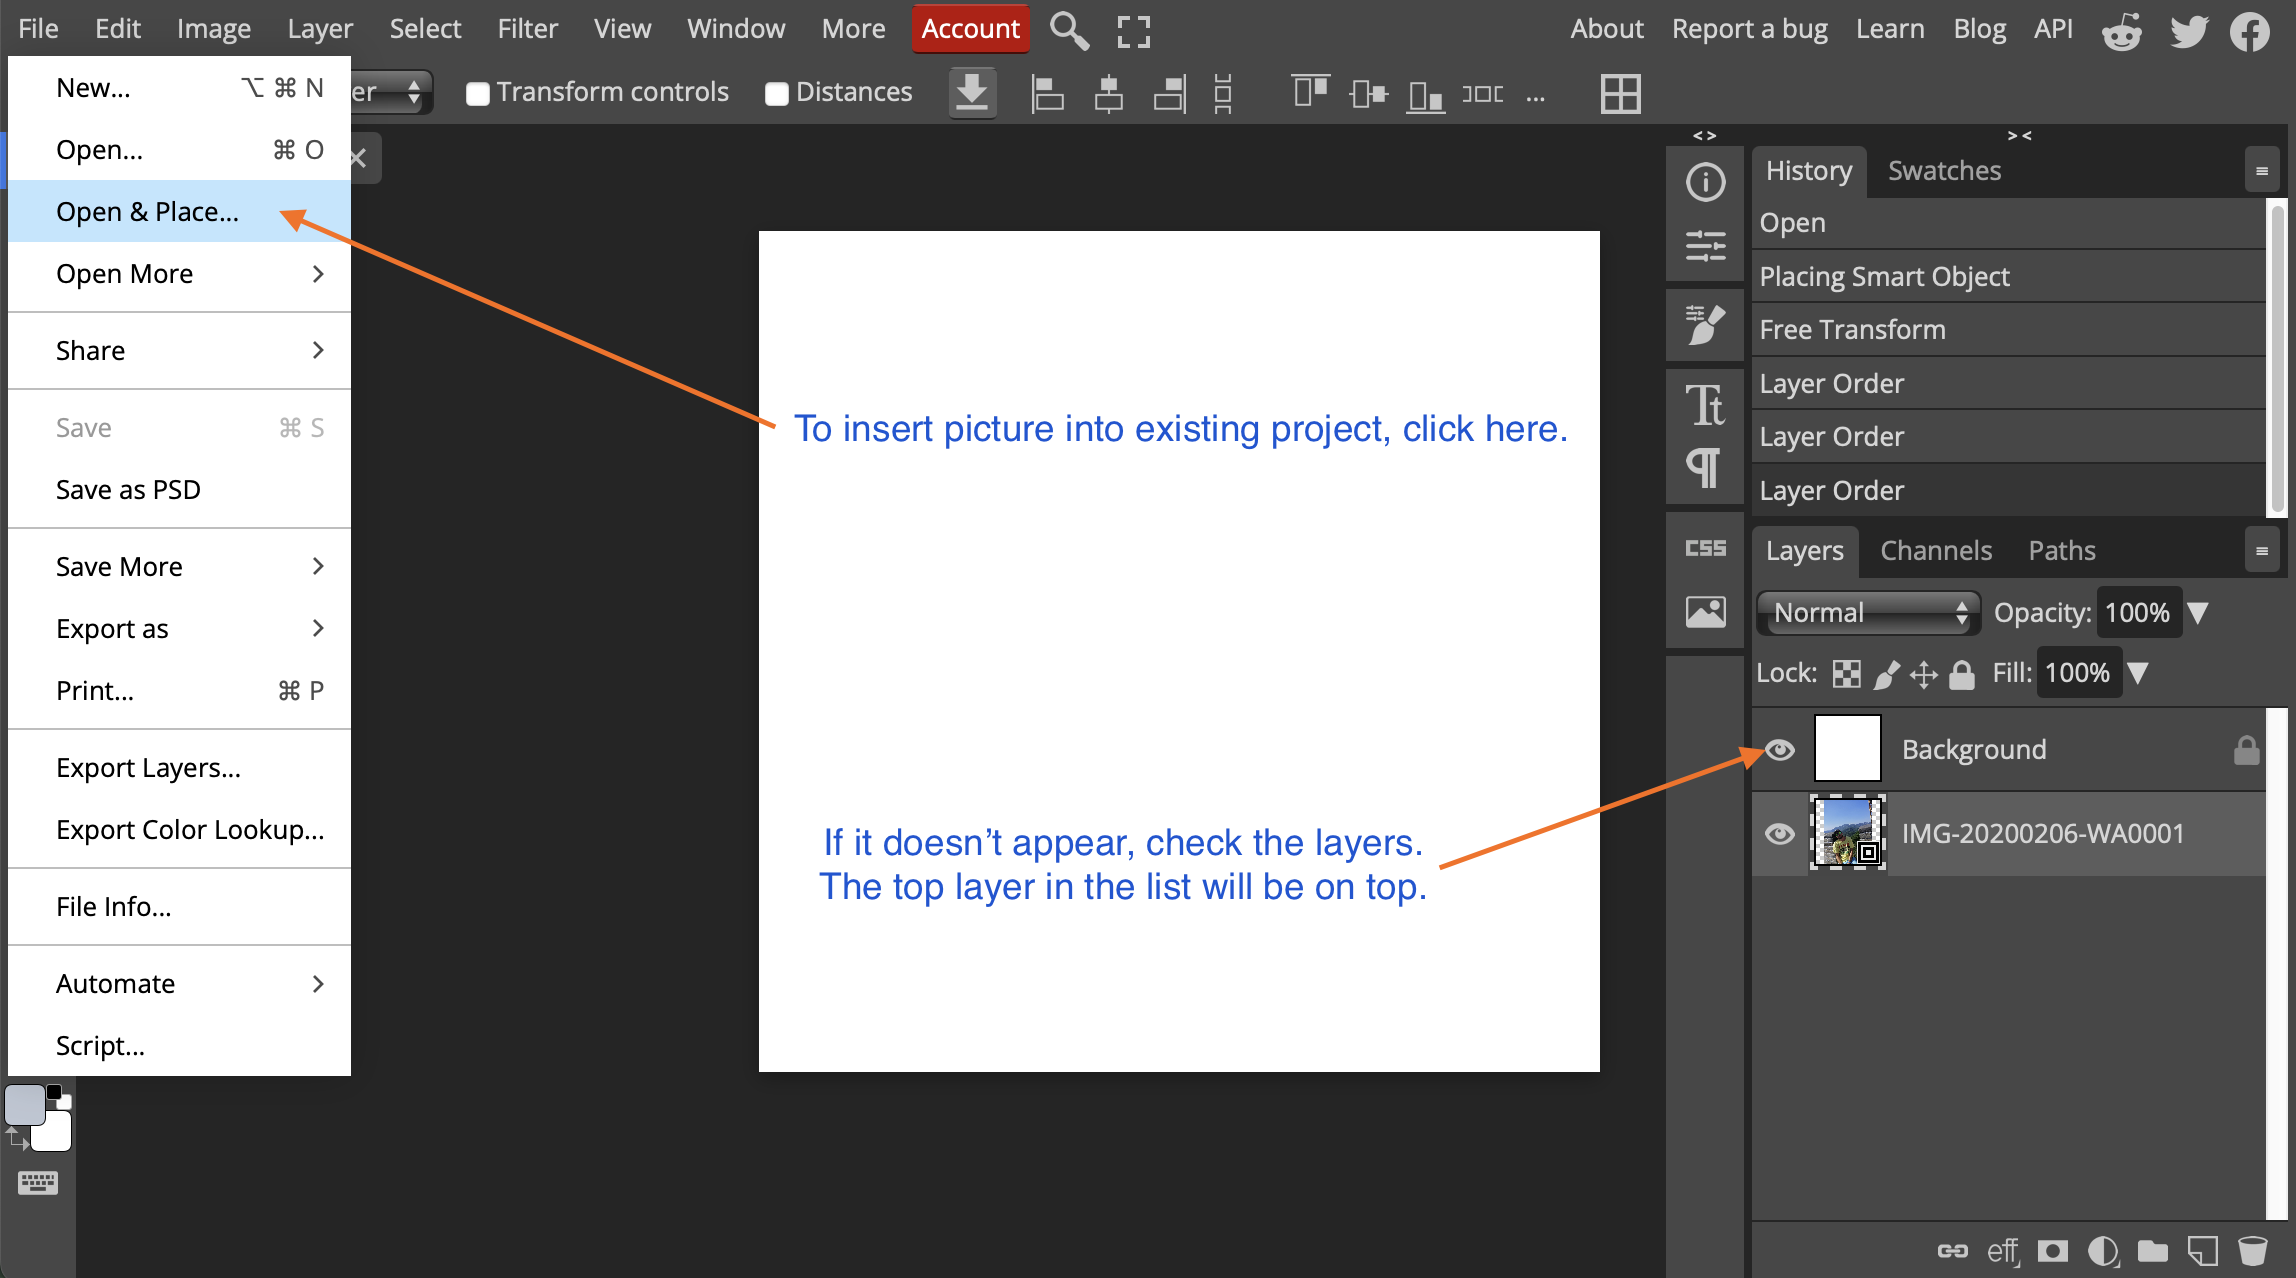Toggle fullscreen mode icon
Viewport: 2296px width, 1278px height.
1133,30
